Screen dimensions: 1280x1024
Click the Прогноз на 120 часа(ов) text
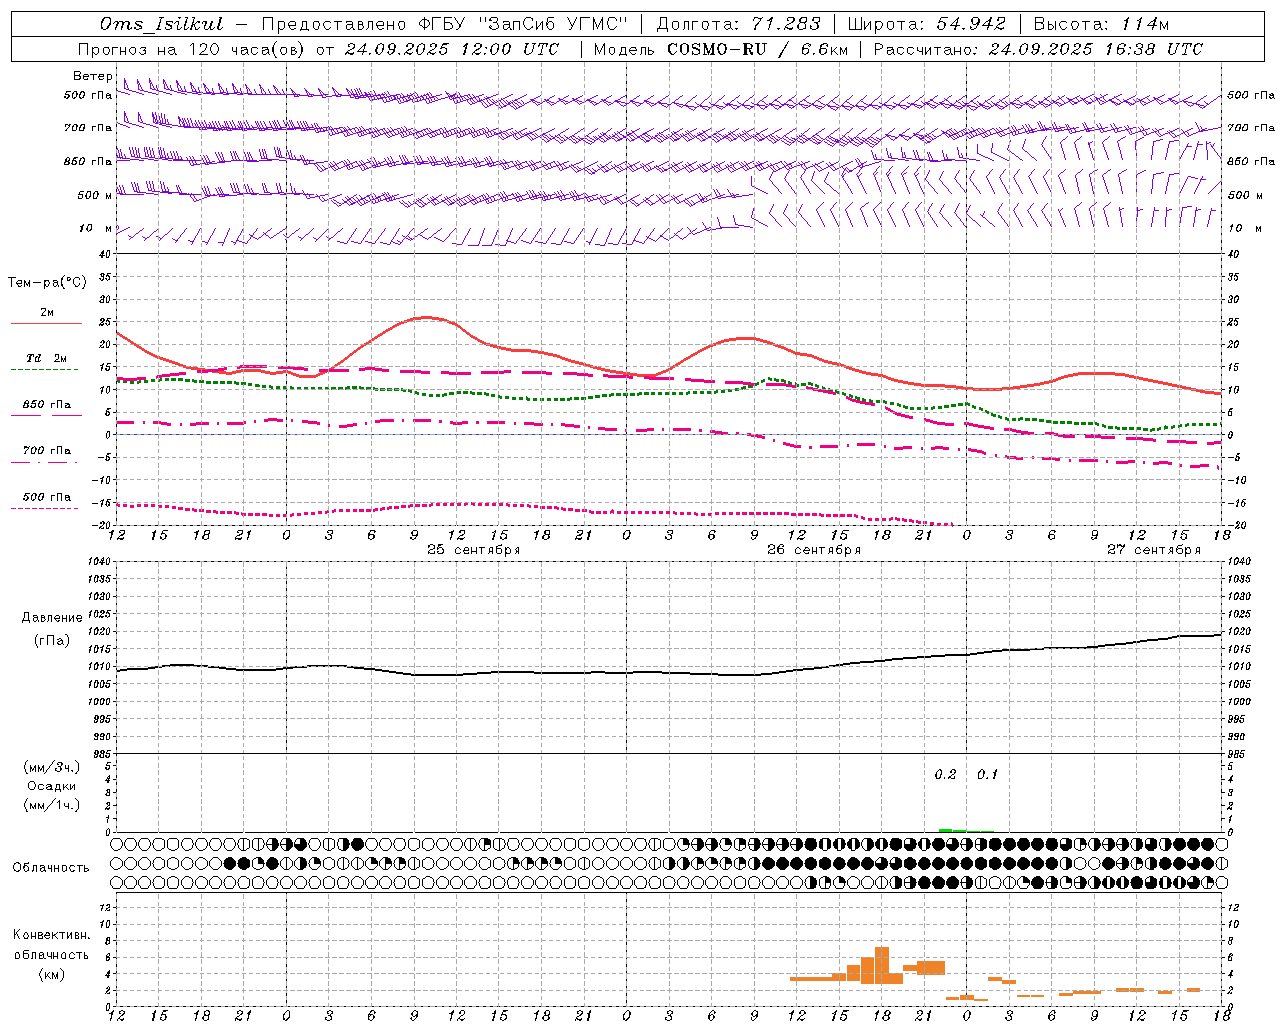pos(192,49)
